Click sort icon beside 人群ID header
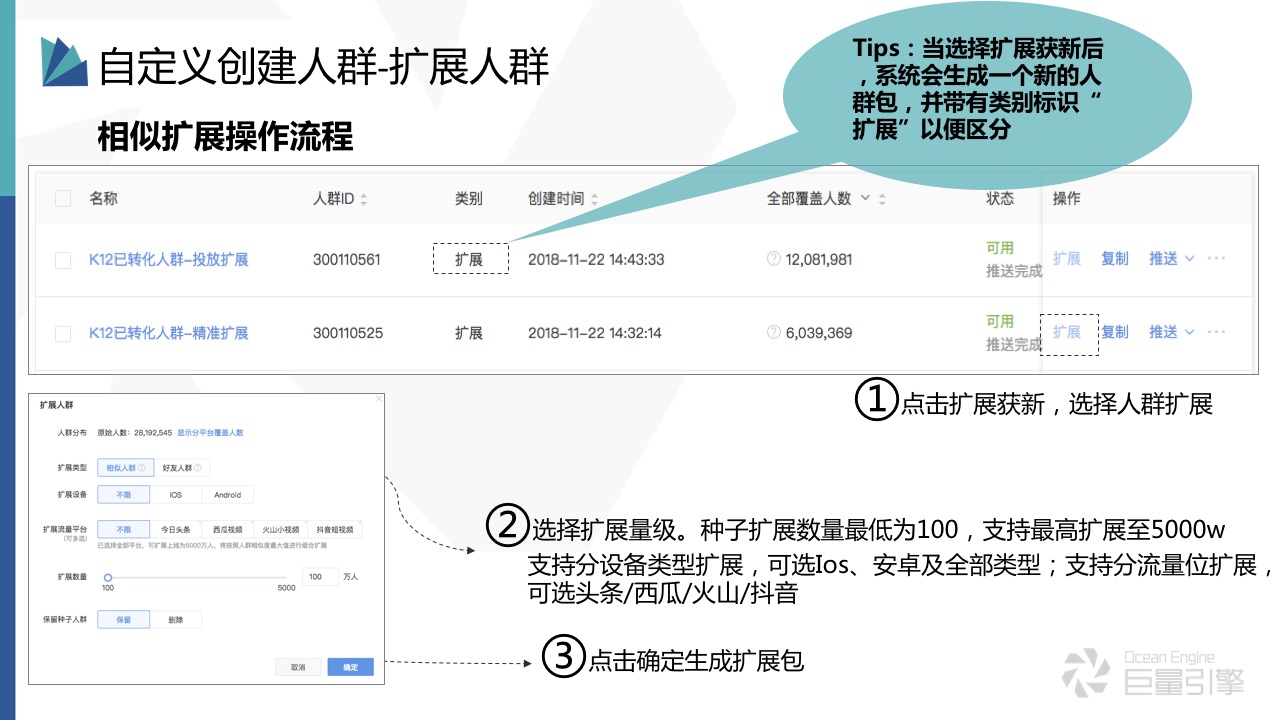Screen dimensions: 1280x720 point(364,200)
